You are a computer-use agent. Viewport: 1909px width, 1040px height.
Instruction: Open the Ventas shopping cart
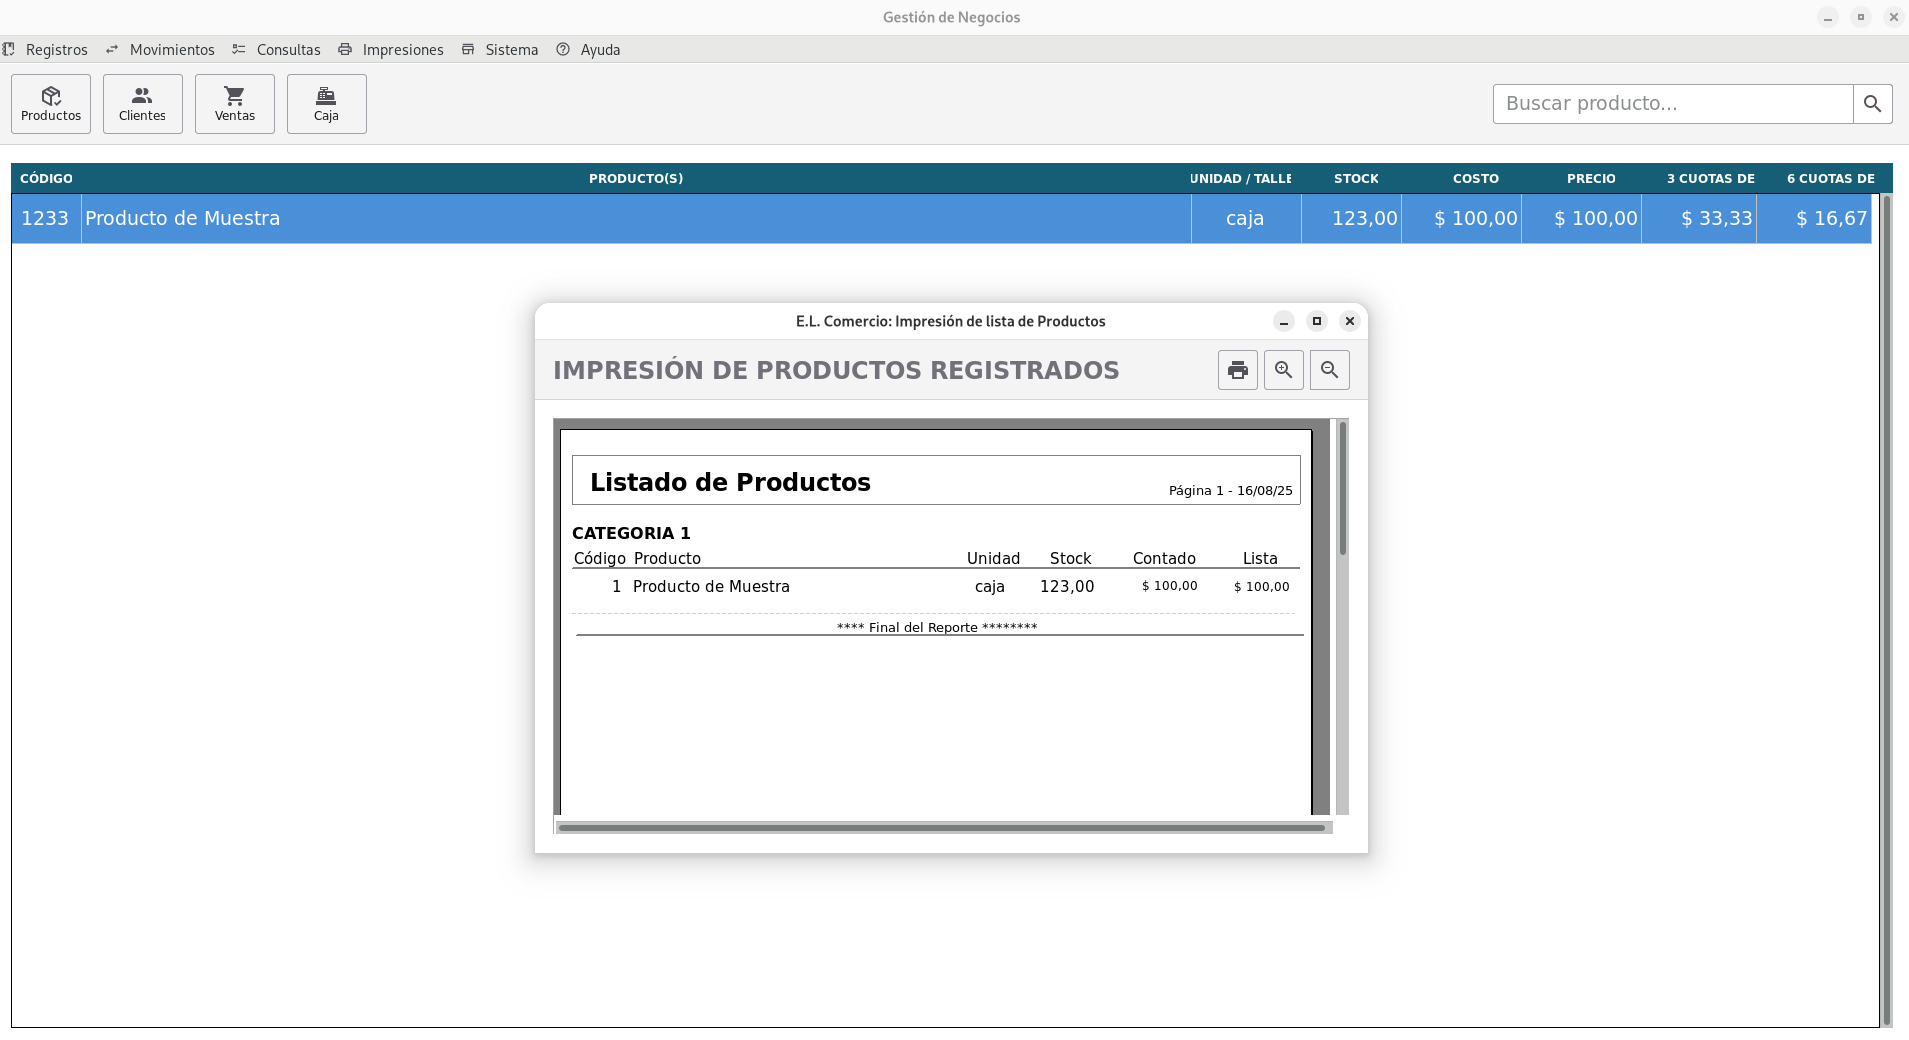235,104
